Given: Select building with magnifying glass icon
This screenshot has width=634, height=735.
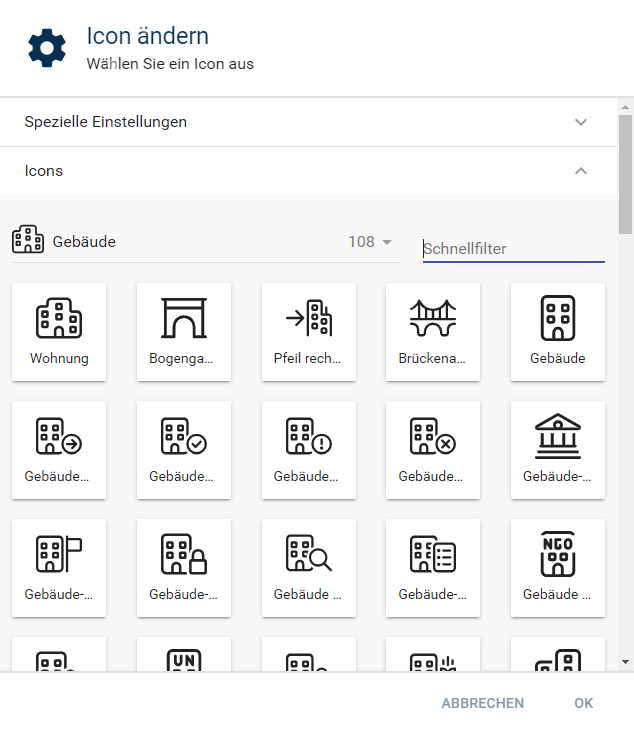Looking at the screenshot, I should click(x=308, y=567).
